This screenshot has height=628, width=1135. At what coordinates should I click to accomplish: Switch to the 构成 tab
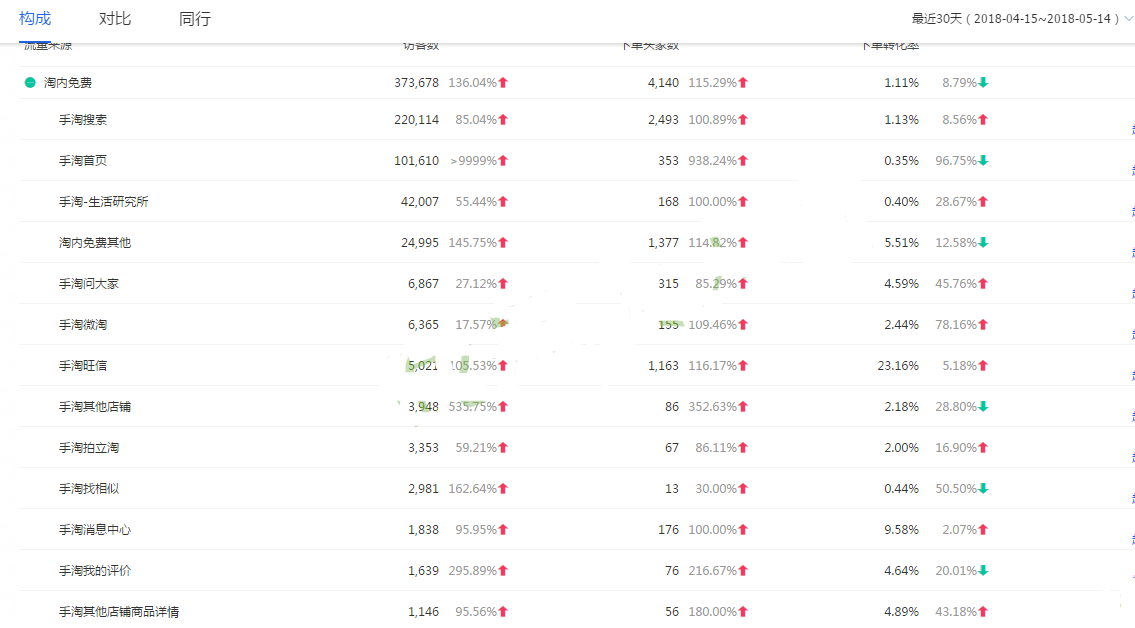tap(35, 19)
